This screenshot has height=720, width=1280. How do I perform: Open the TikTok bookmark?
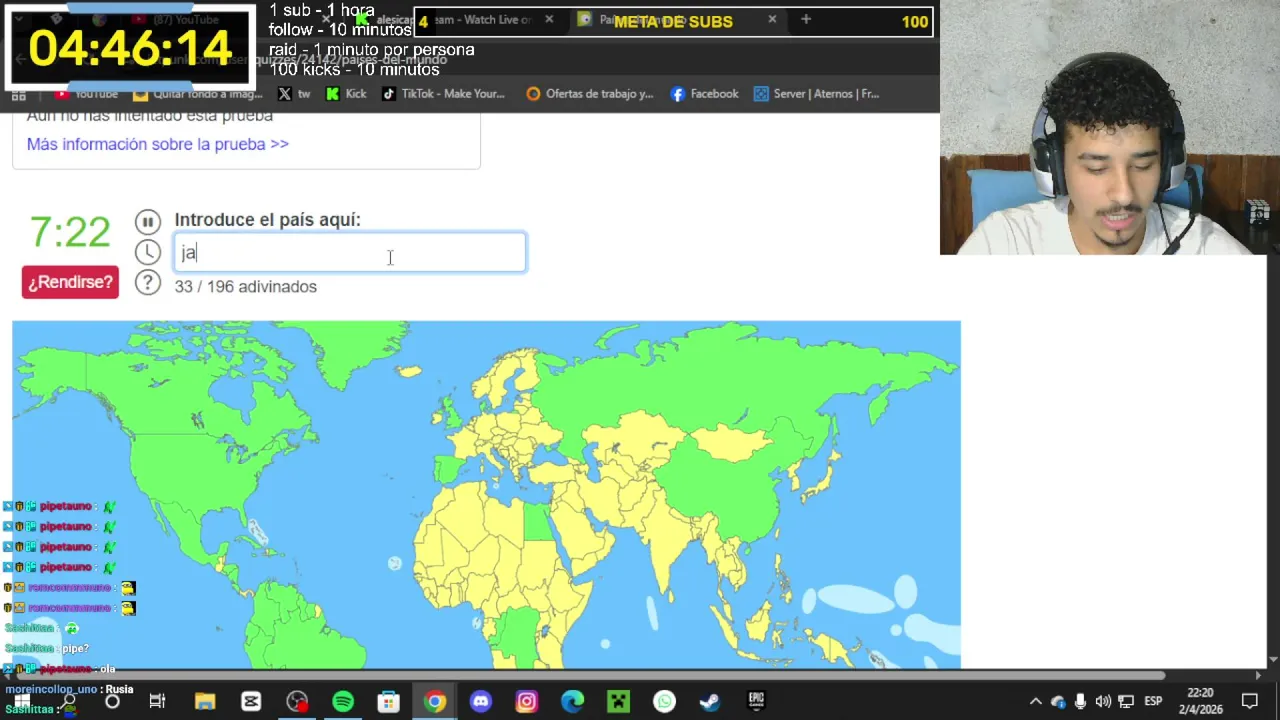point(443,94)
